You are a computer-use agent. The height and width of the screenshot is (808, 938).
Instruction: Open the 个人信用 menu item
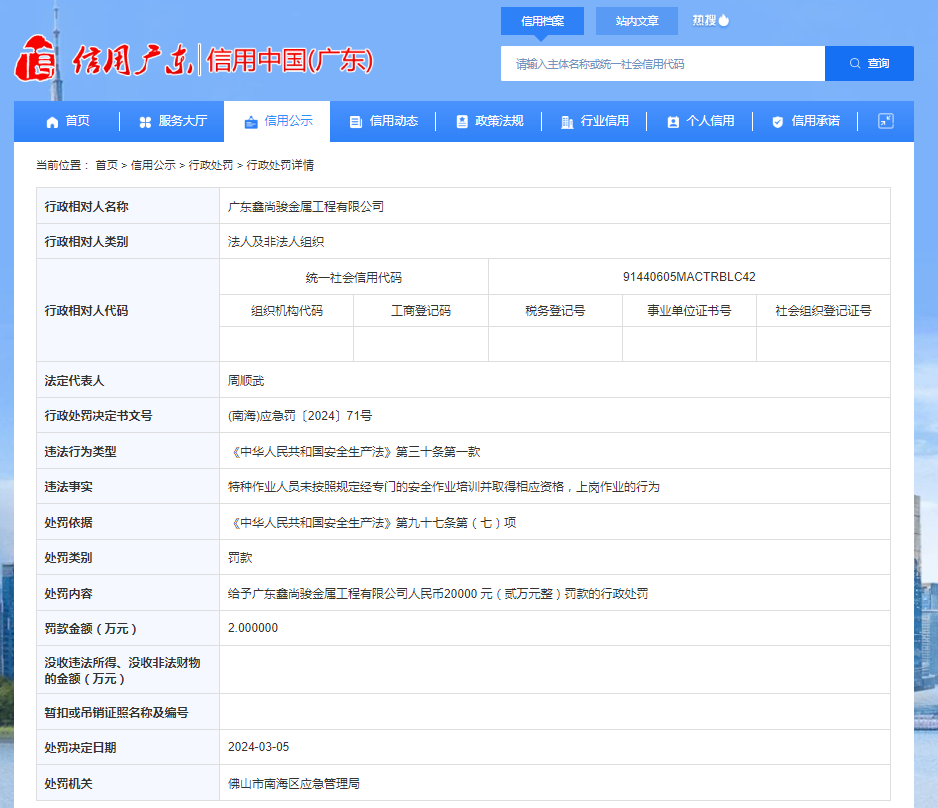pyautogui.click(x=701, y=121)
